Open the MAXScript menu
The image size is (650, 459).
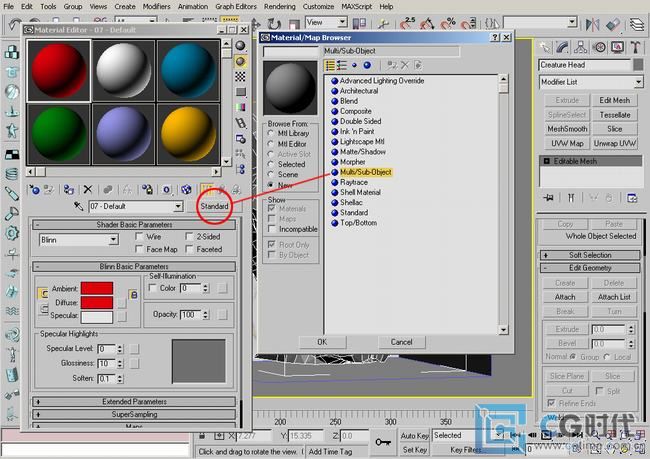point(357,6)
